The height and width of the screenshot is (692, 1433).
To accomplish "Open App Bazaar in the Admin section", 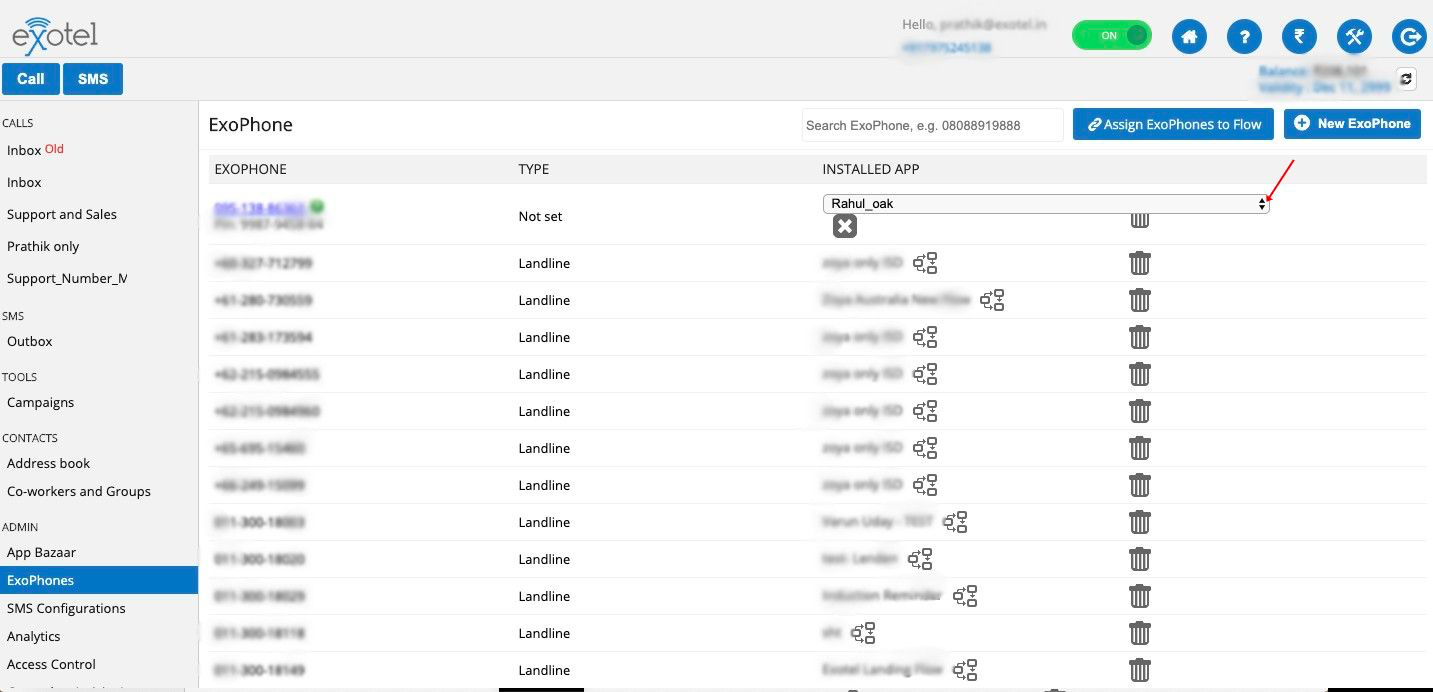I will (x=42, y=552).
